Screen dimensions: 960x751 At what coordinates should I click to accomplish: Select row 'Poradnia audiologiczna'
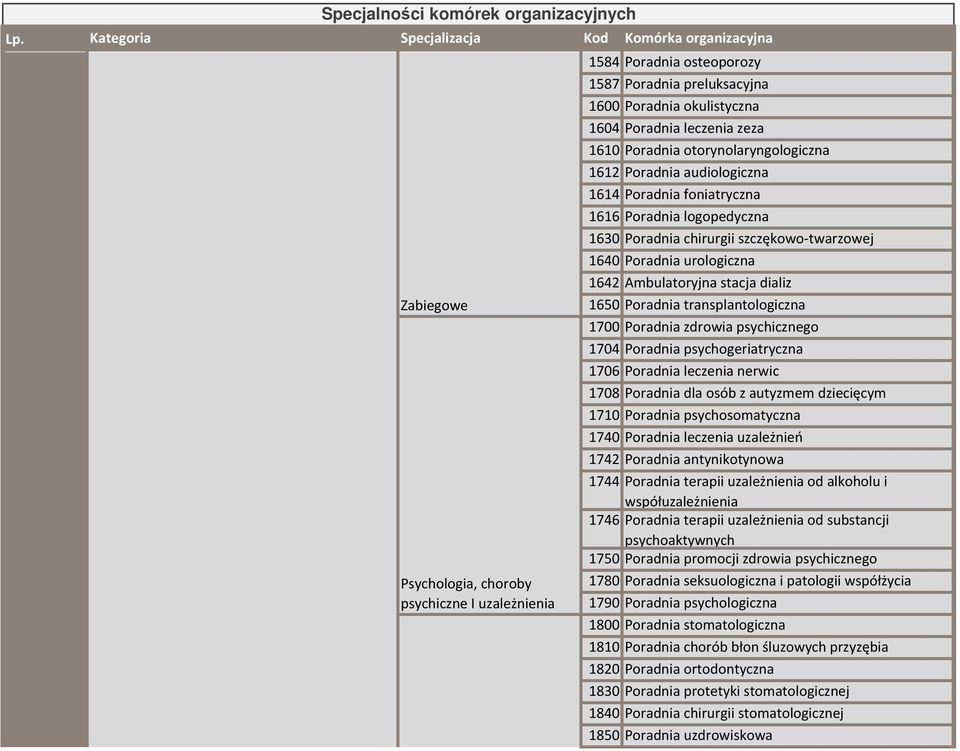click(787, 172)
